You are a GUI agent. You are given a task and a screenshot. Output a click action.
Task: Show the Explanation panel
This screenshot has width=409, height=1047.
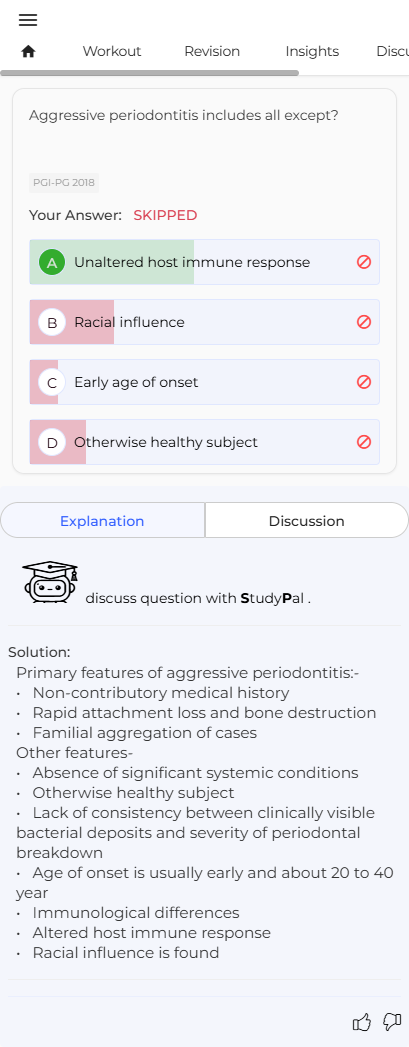click(x=102, y=521)
